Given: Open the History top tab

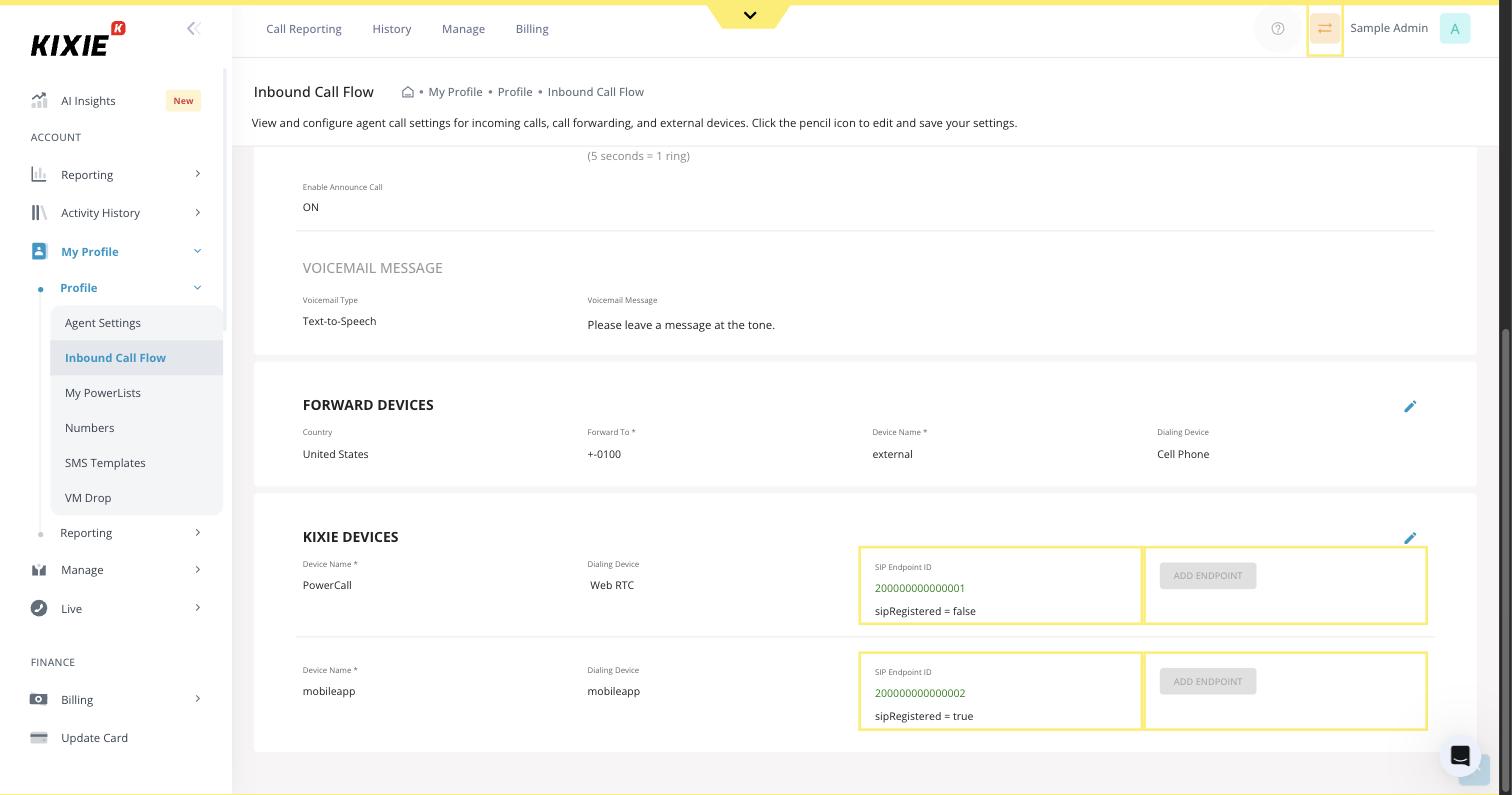Looking at the screenshot, I should [392, 29].
